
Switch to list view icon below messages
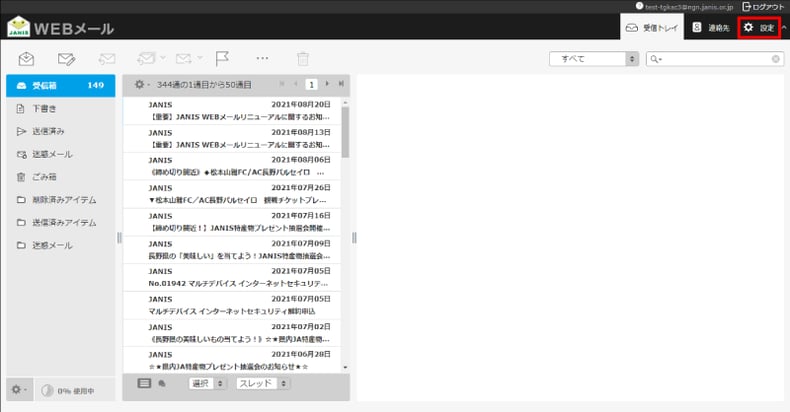[x=144, y=383]
